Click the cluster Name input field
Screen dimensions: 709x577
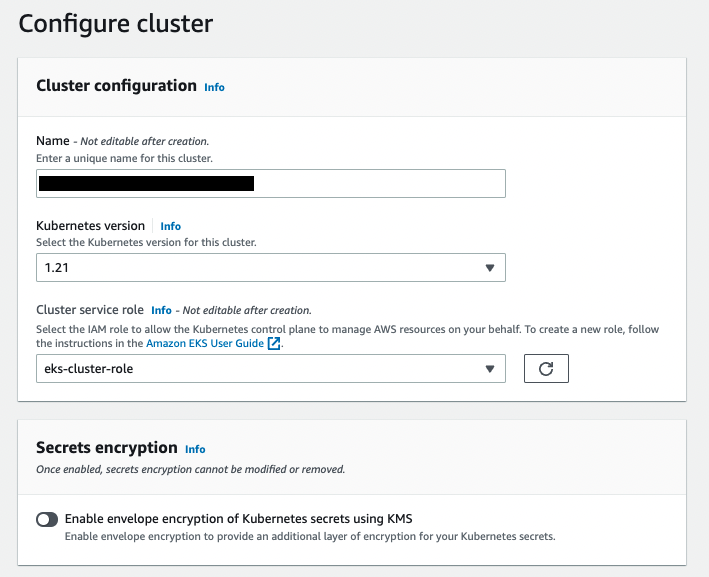pos(271,184)
